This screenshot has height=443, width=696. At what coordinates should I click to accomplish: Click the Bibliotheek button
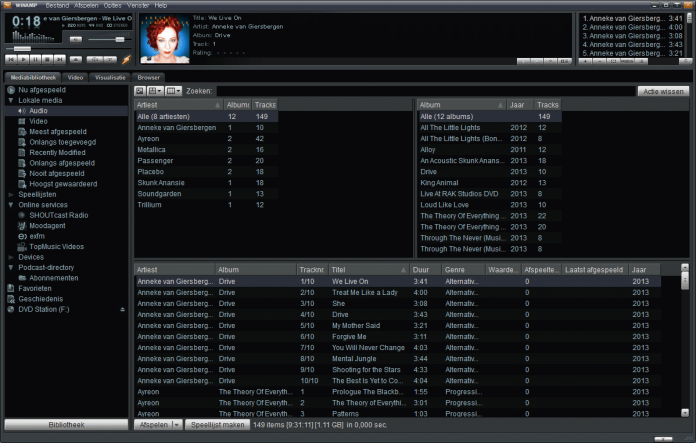point(66,425)
